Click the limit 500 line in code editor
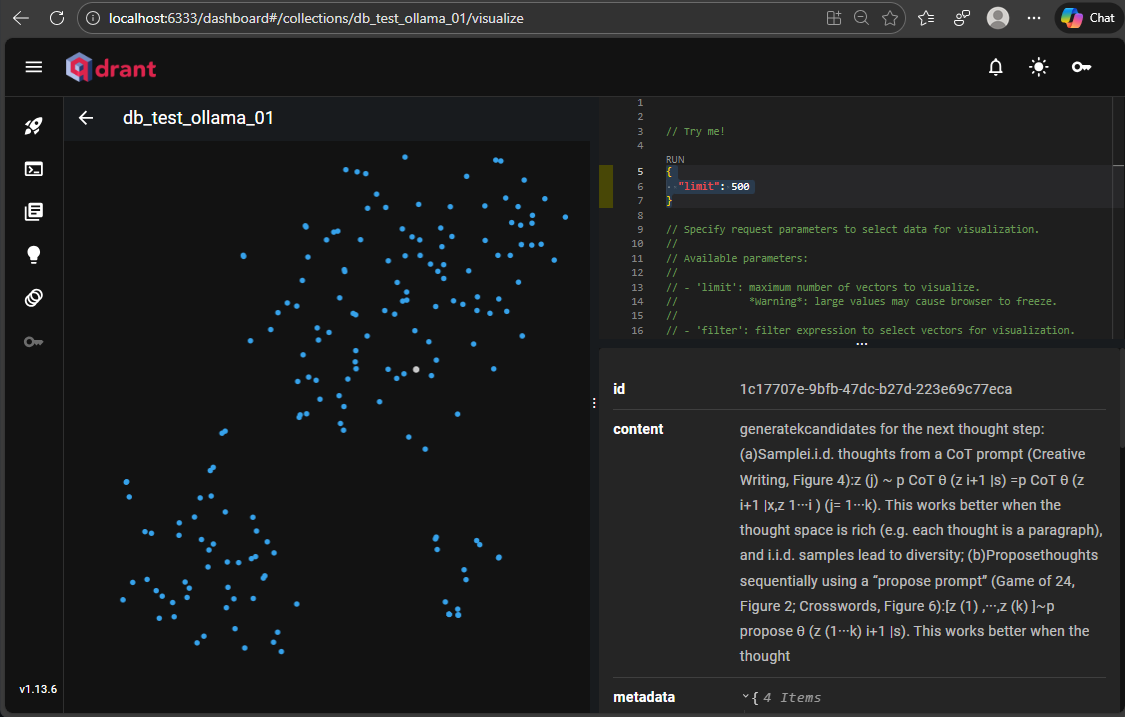The width and height of the screenshot is (1125, 717). pos(714,187)
